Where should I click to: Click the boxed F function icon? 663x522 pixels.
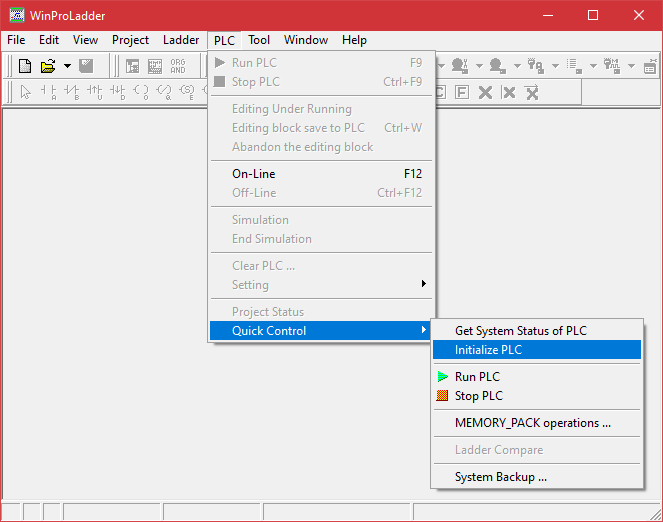462,92
